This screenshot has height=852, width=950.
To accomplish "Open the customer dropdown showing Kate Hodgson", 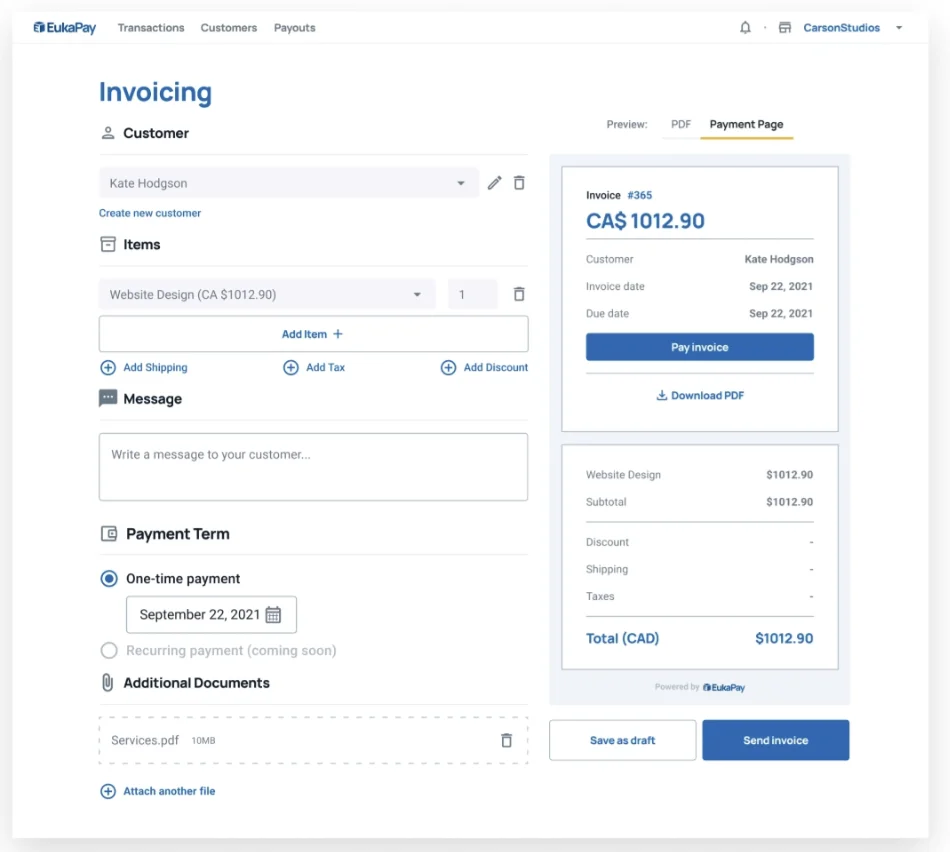I will tap(461, 183).
